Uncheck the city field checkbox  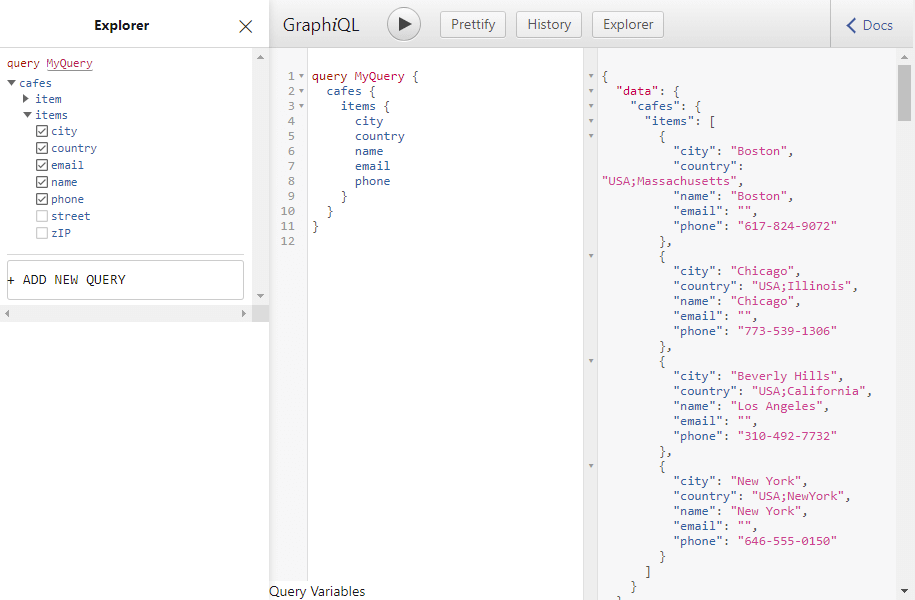(x=42, y=131)
